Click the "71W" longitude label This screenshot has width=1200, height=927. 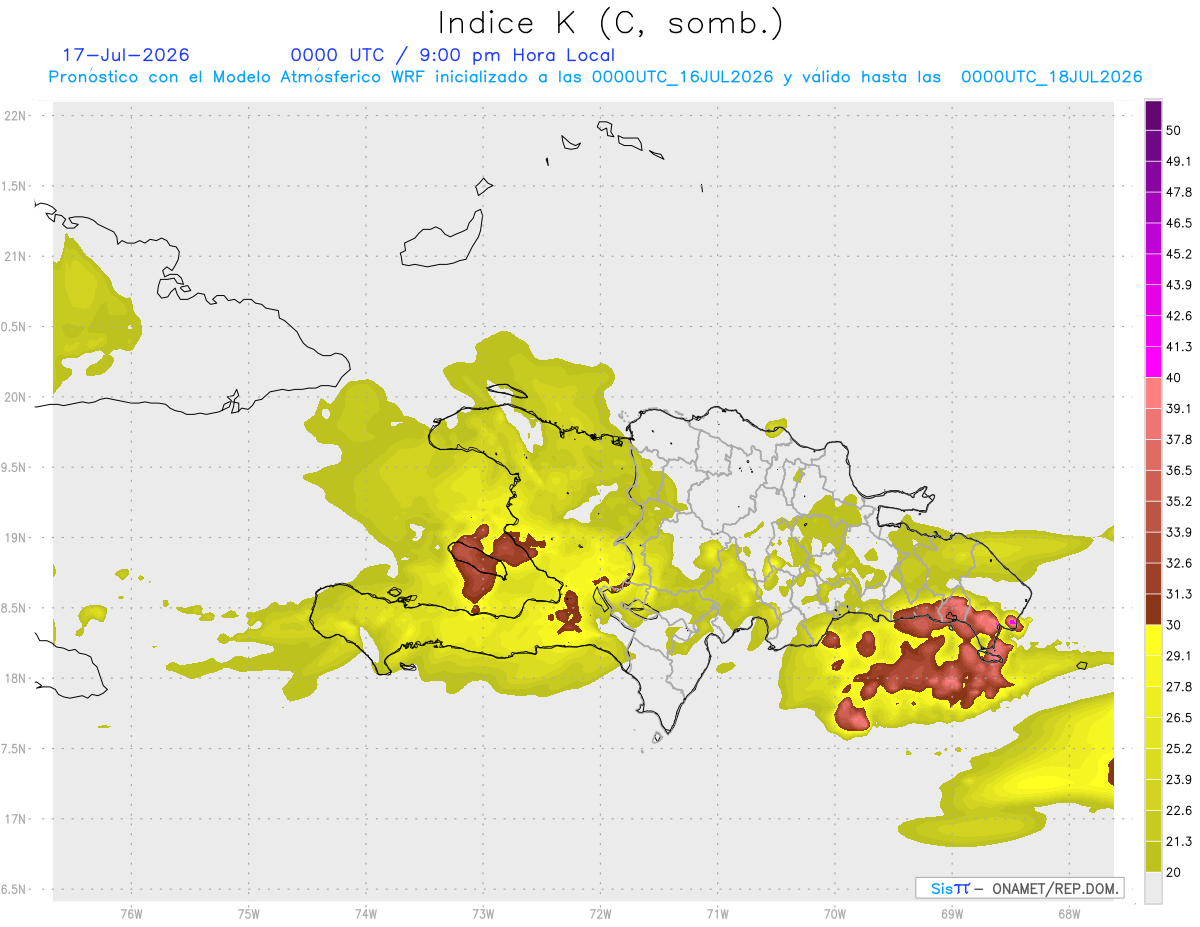(x=717, y=913)
